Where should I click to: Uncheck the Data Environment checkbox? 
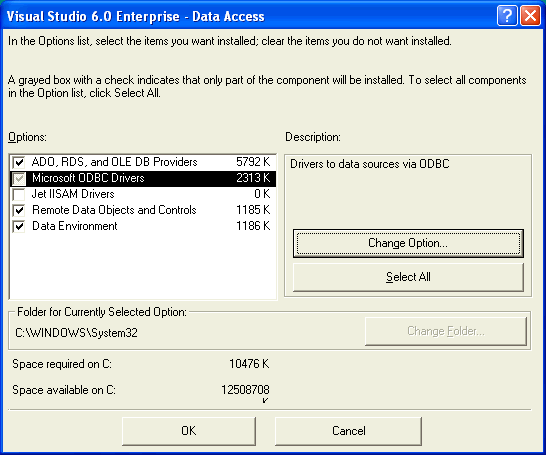19,226
